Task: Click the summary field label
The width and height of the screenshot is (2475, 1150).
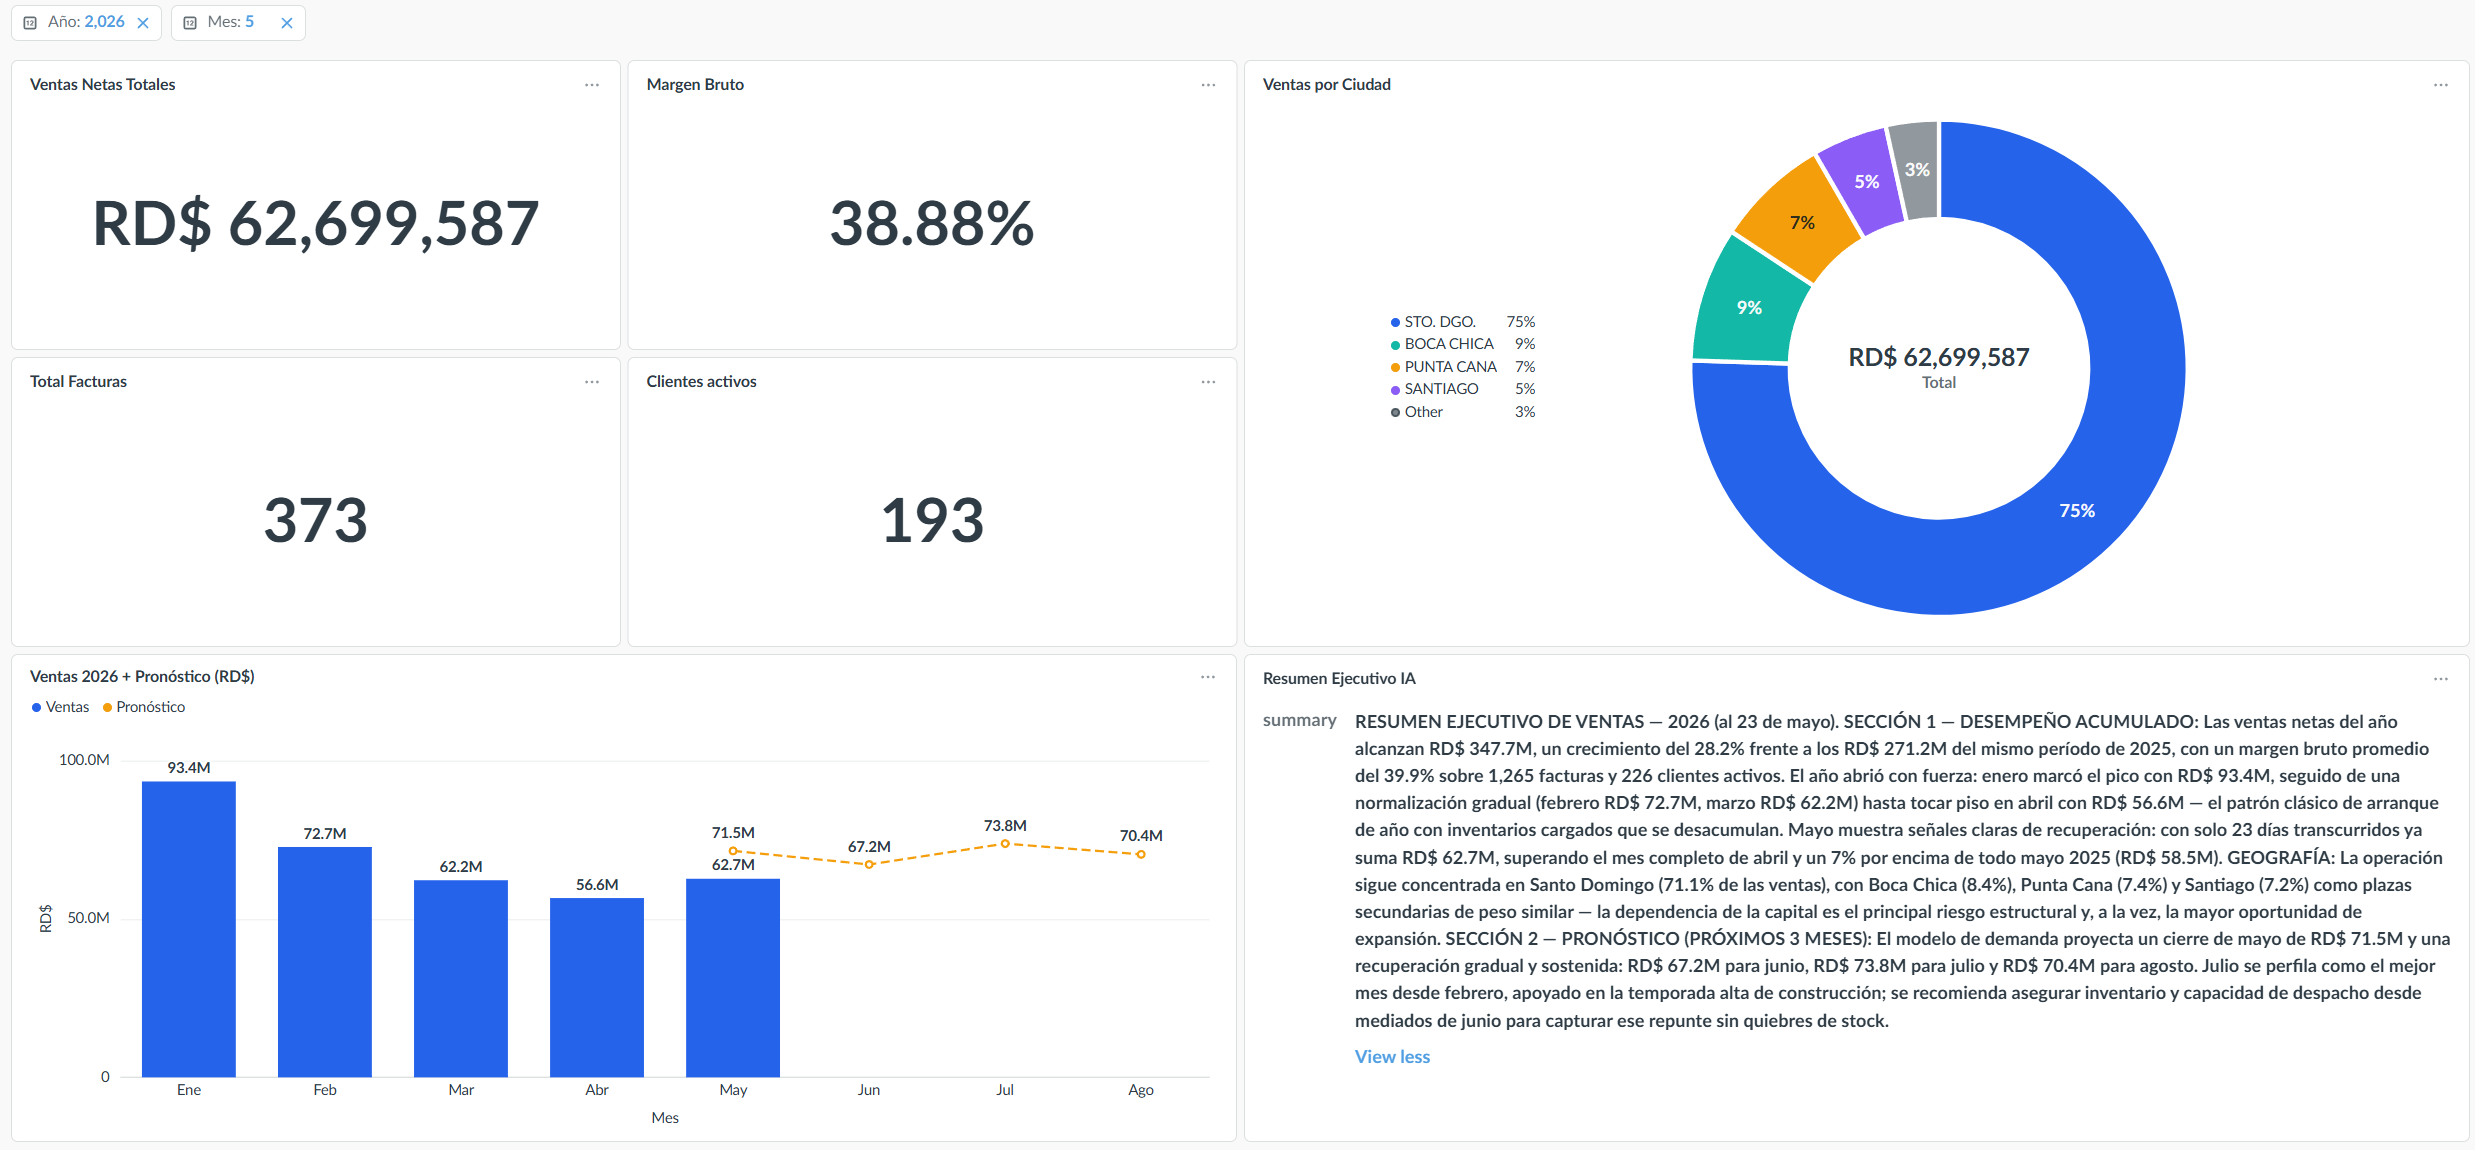Action: [x=1299, y=720]
